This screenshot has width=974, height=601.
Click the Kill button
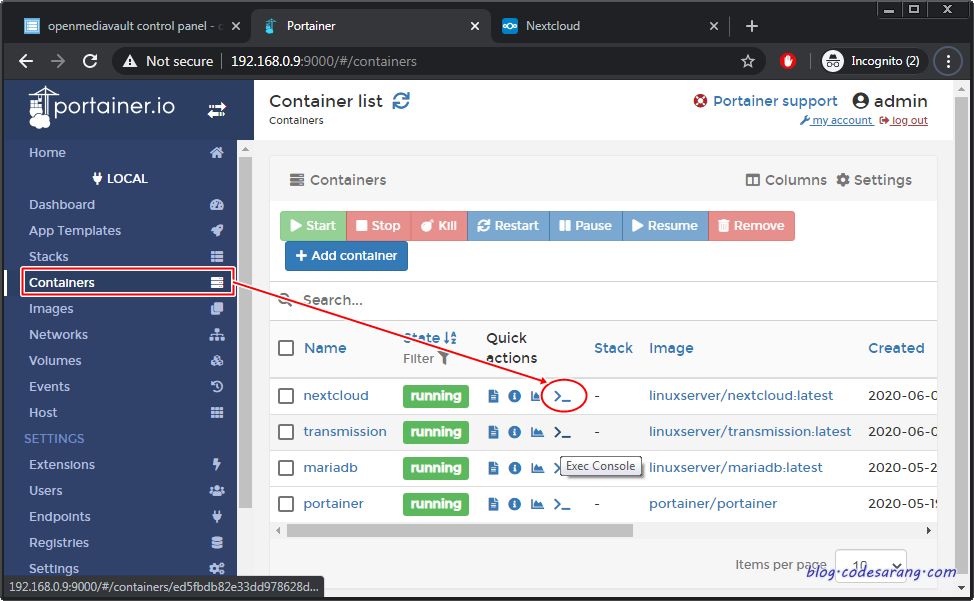(439, 226)
